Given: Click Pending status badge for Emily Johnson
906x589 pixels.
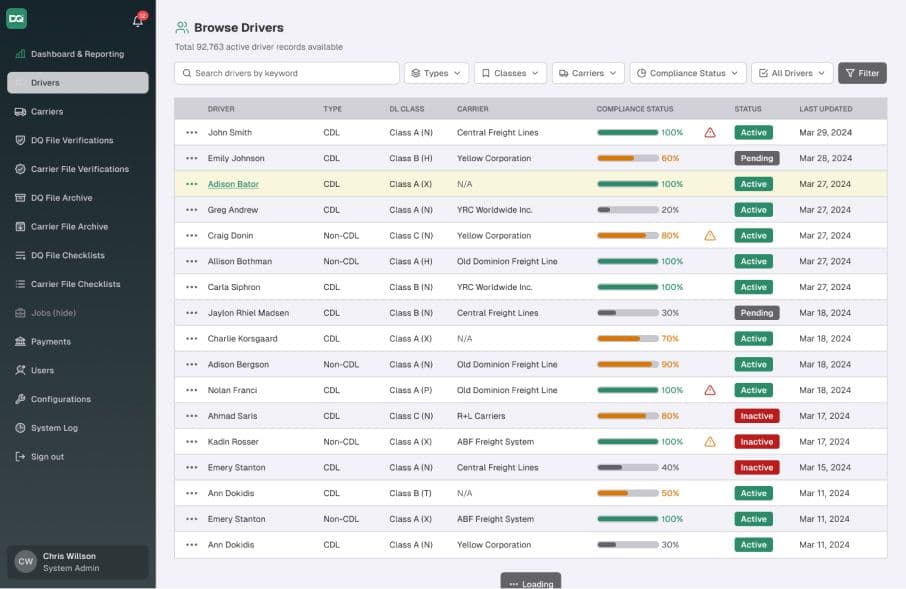Looking at the screenshot, I should pyautogui.click(x=756, y=158).
